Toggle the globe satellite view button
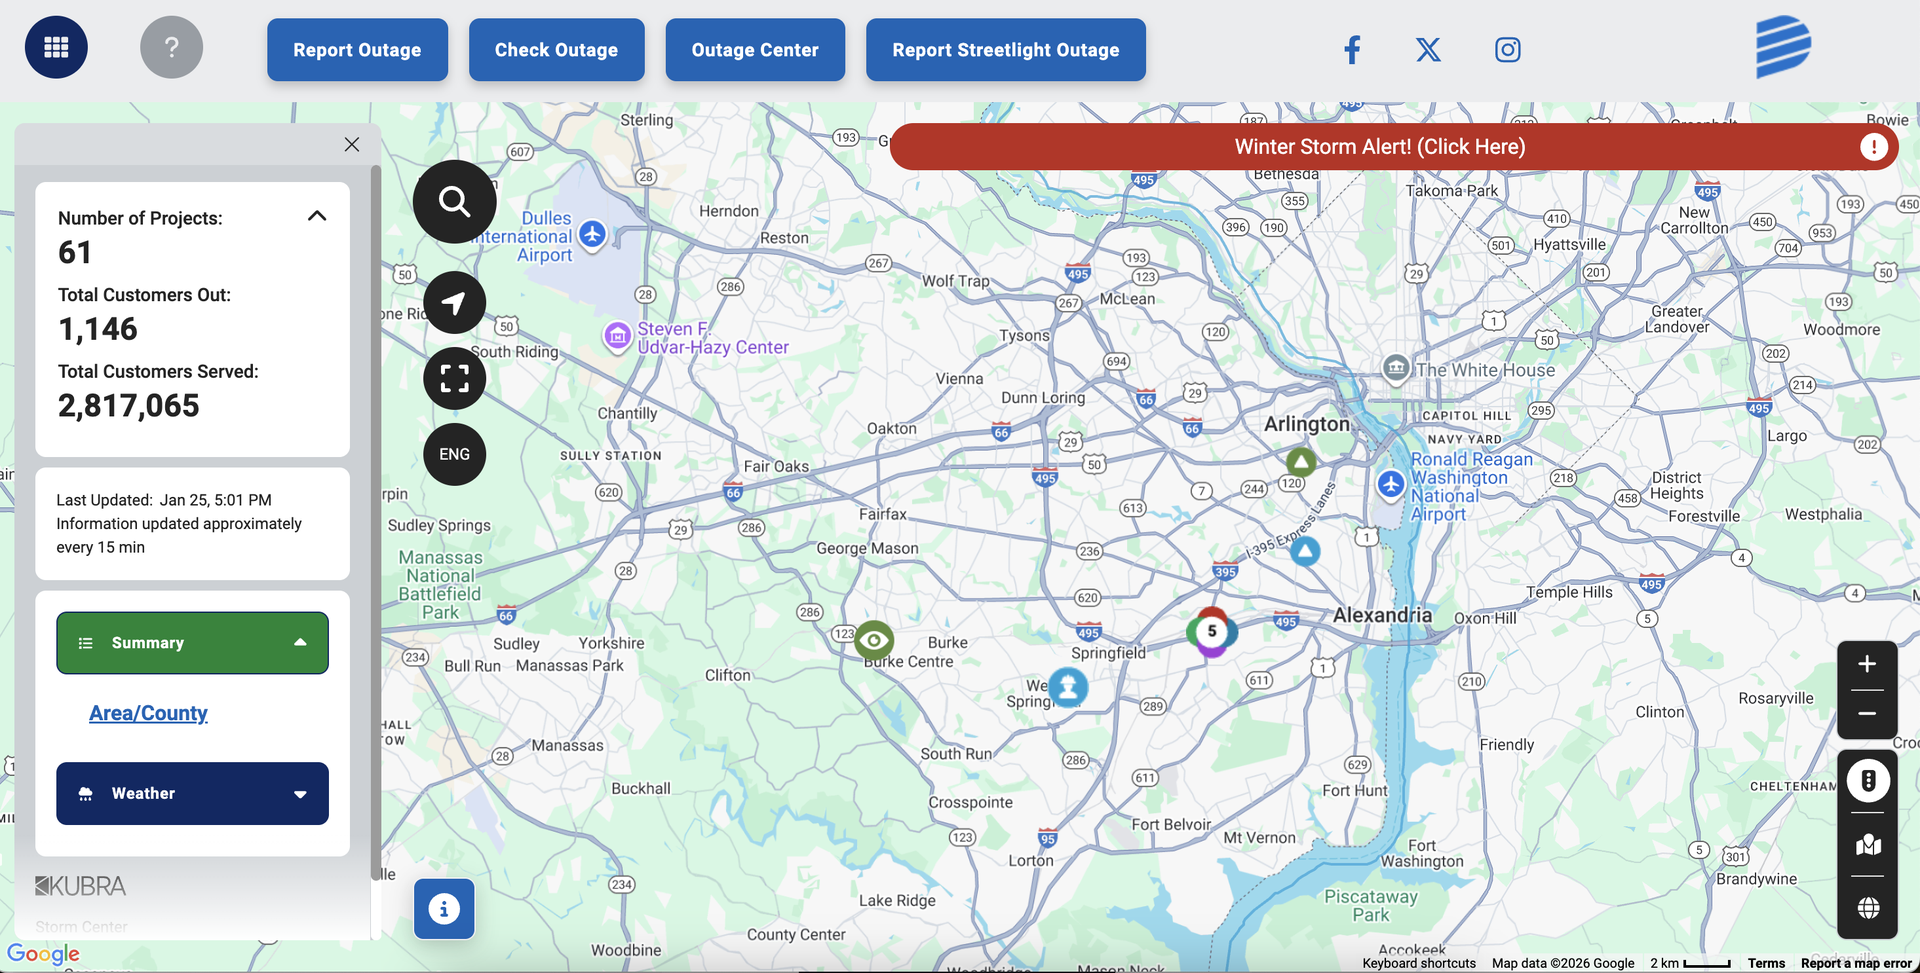The image size is (1920, 973). [x=1867, y=908]
